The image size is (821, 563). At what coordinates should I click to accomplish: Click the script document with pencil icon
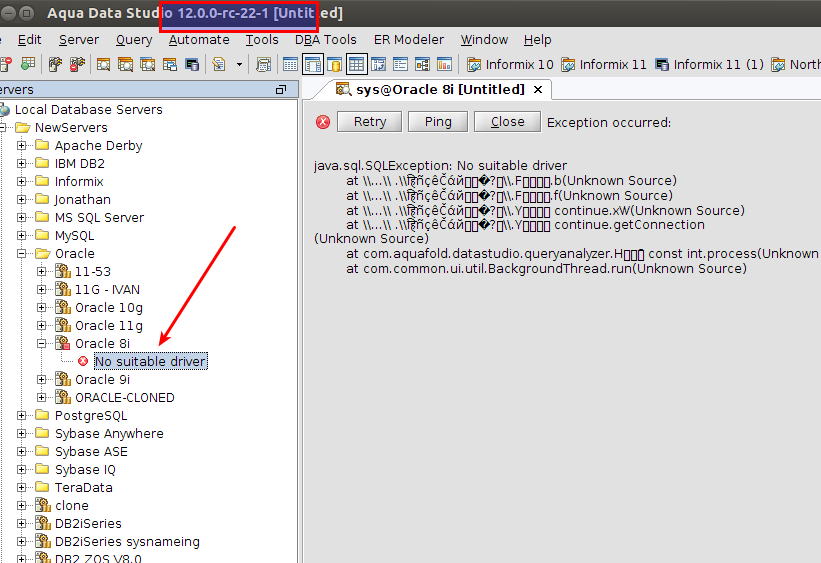pyautogui.click(x=219, y=64)
